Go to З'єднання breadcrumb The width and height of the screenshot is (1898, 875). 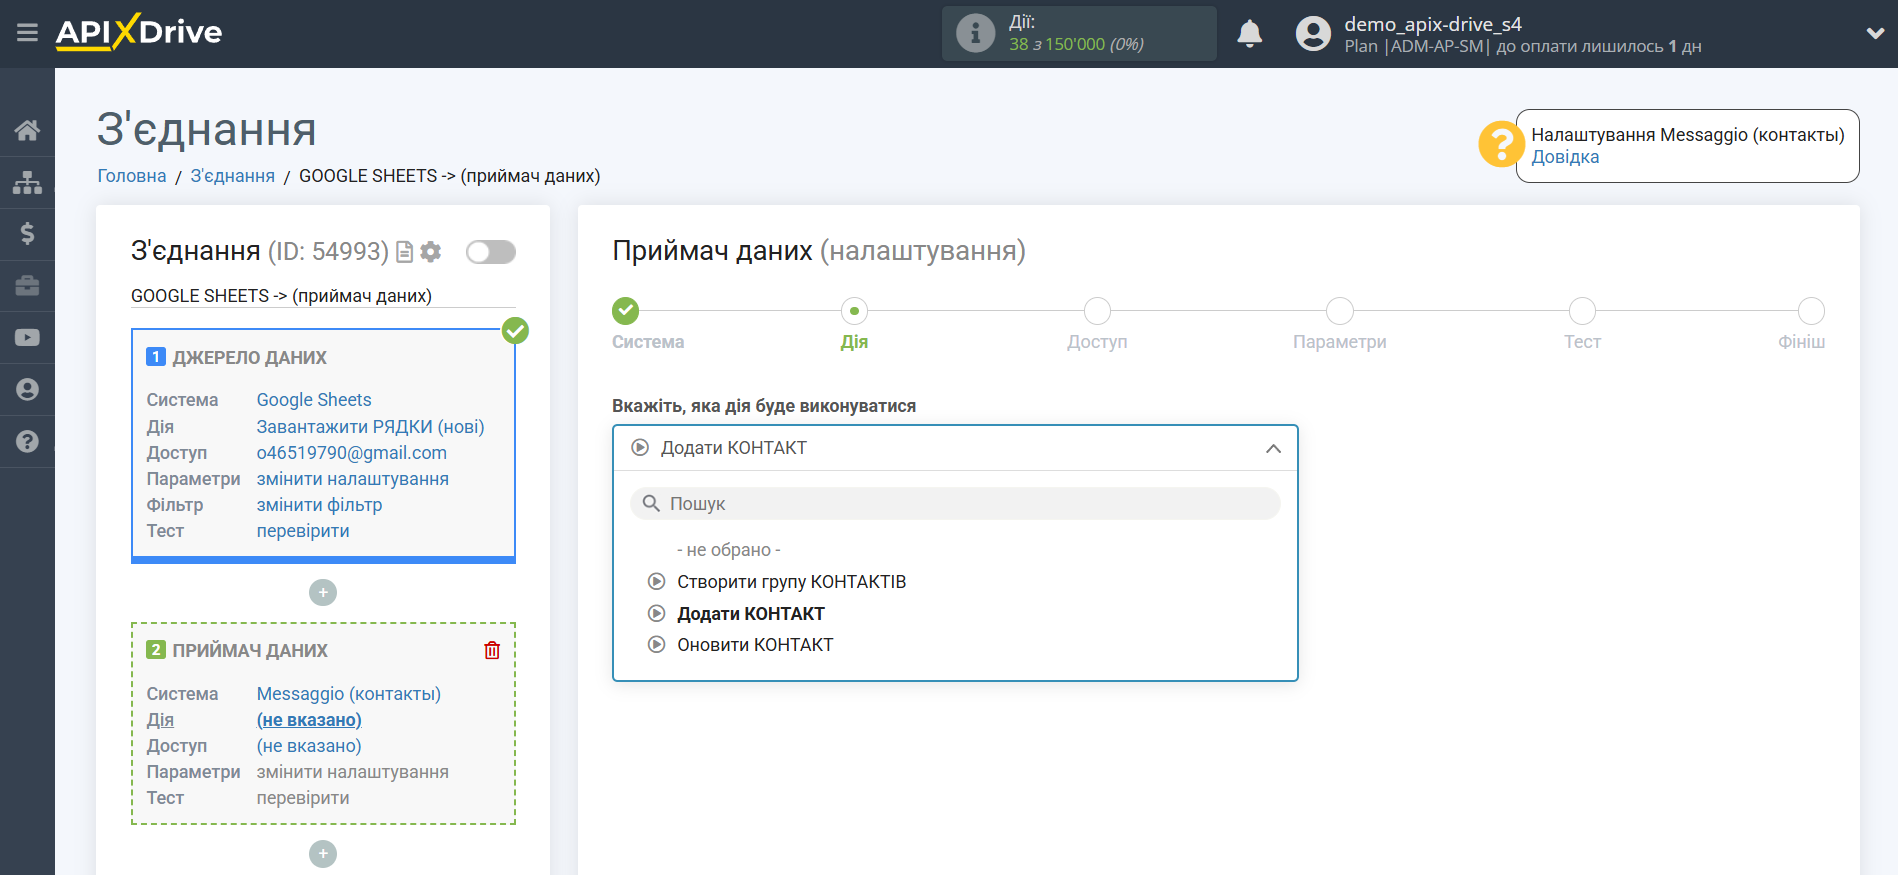(232, 176)
